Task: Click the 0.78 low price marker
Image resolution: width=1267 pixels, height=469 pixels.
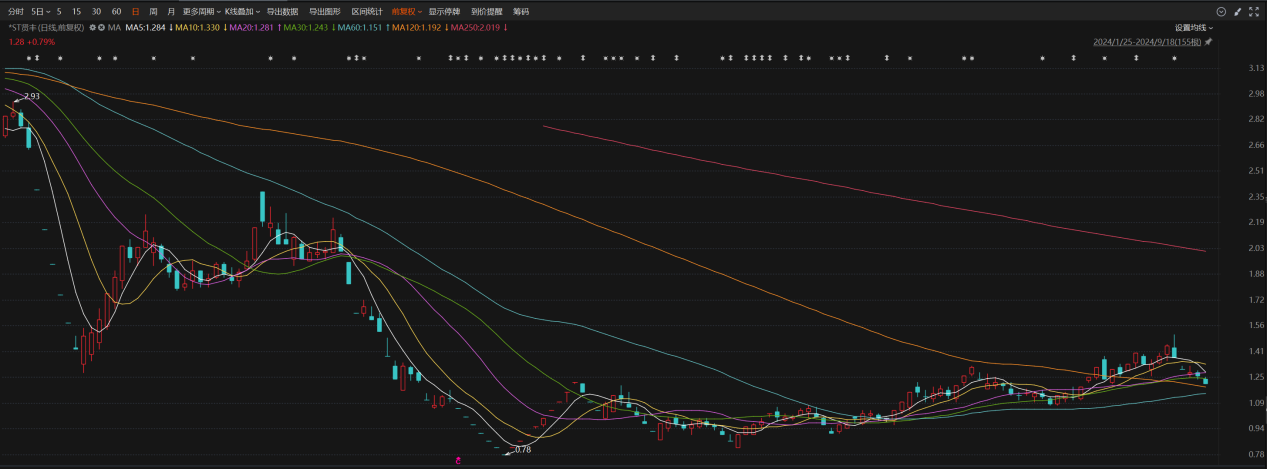Action: click(x=521, y=450)
